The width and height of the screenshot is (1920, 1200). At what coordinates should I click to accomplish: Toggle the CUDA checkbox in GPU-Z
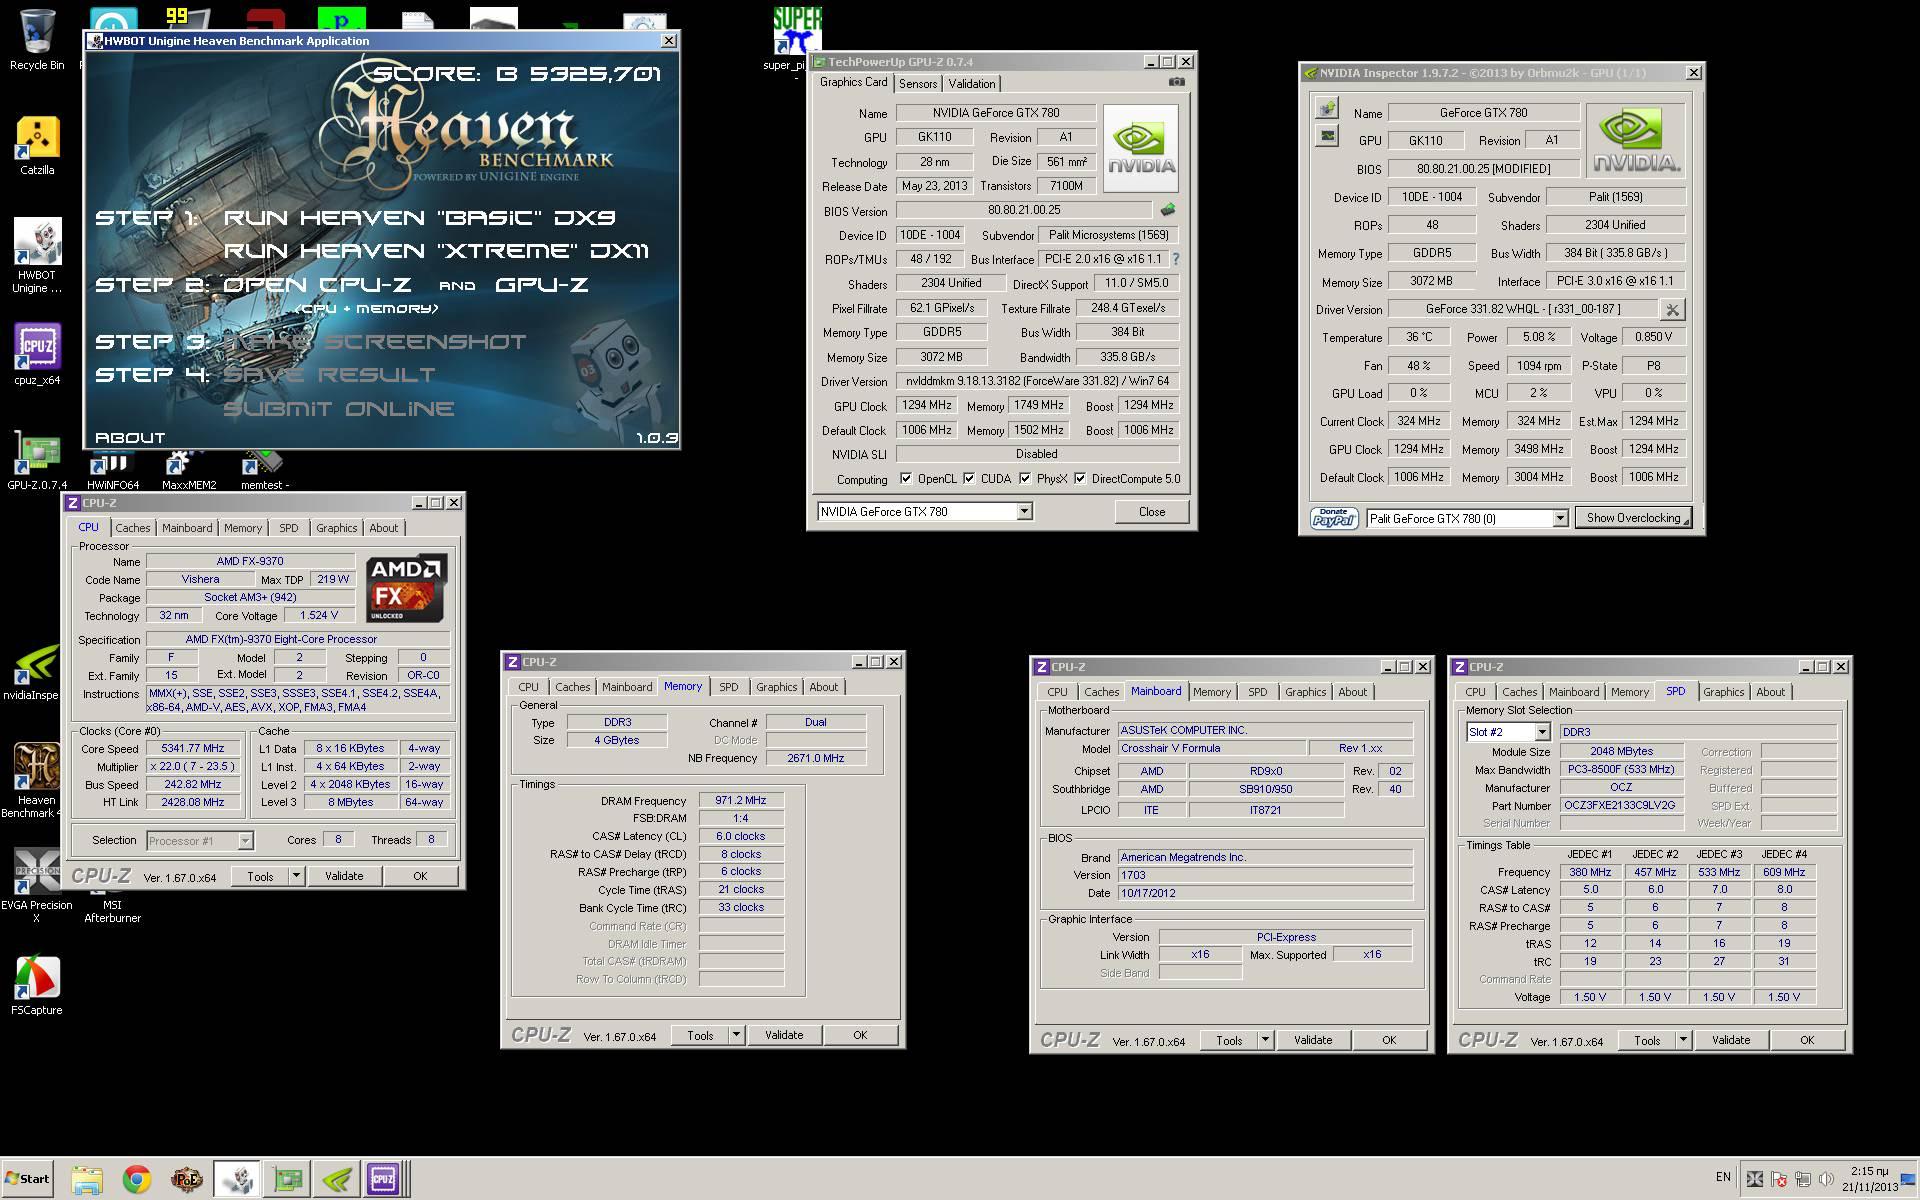(969, 479)
